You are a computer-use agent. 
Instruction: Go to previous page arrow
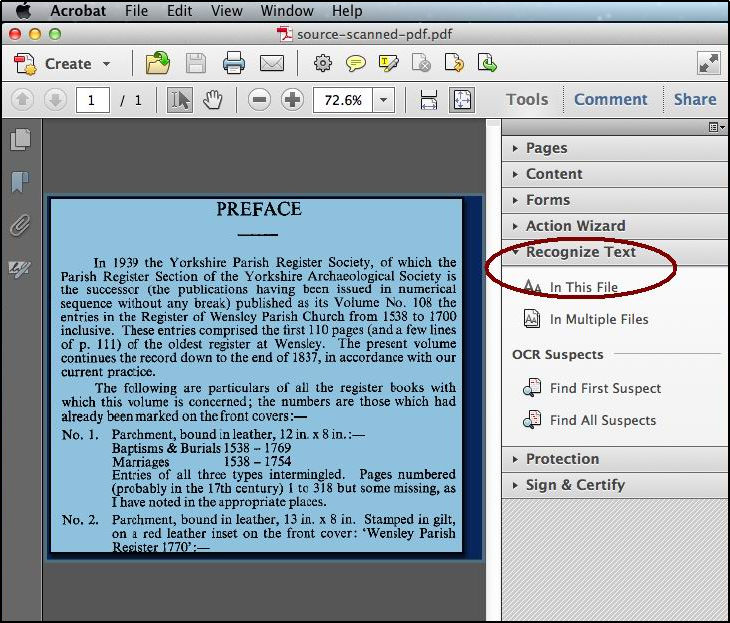click(22, 100)
